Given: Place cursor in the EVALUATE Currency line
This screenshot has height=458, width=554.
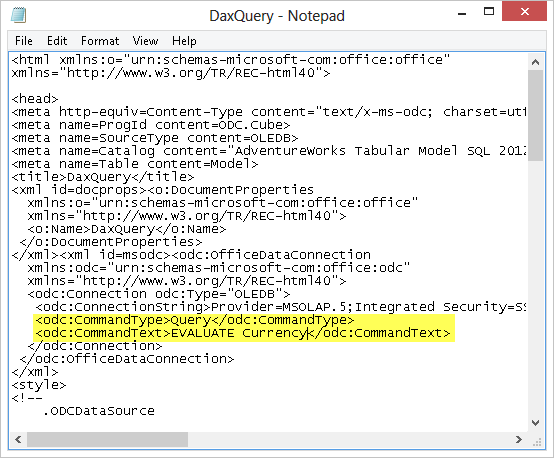Looking at the screenshot, I should (243, 333).
